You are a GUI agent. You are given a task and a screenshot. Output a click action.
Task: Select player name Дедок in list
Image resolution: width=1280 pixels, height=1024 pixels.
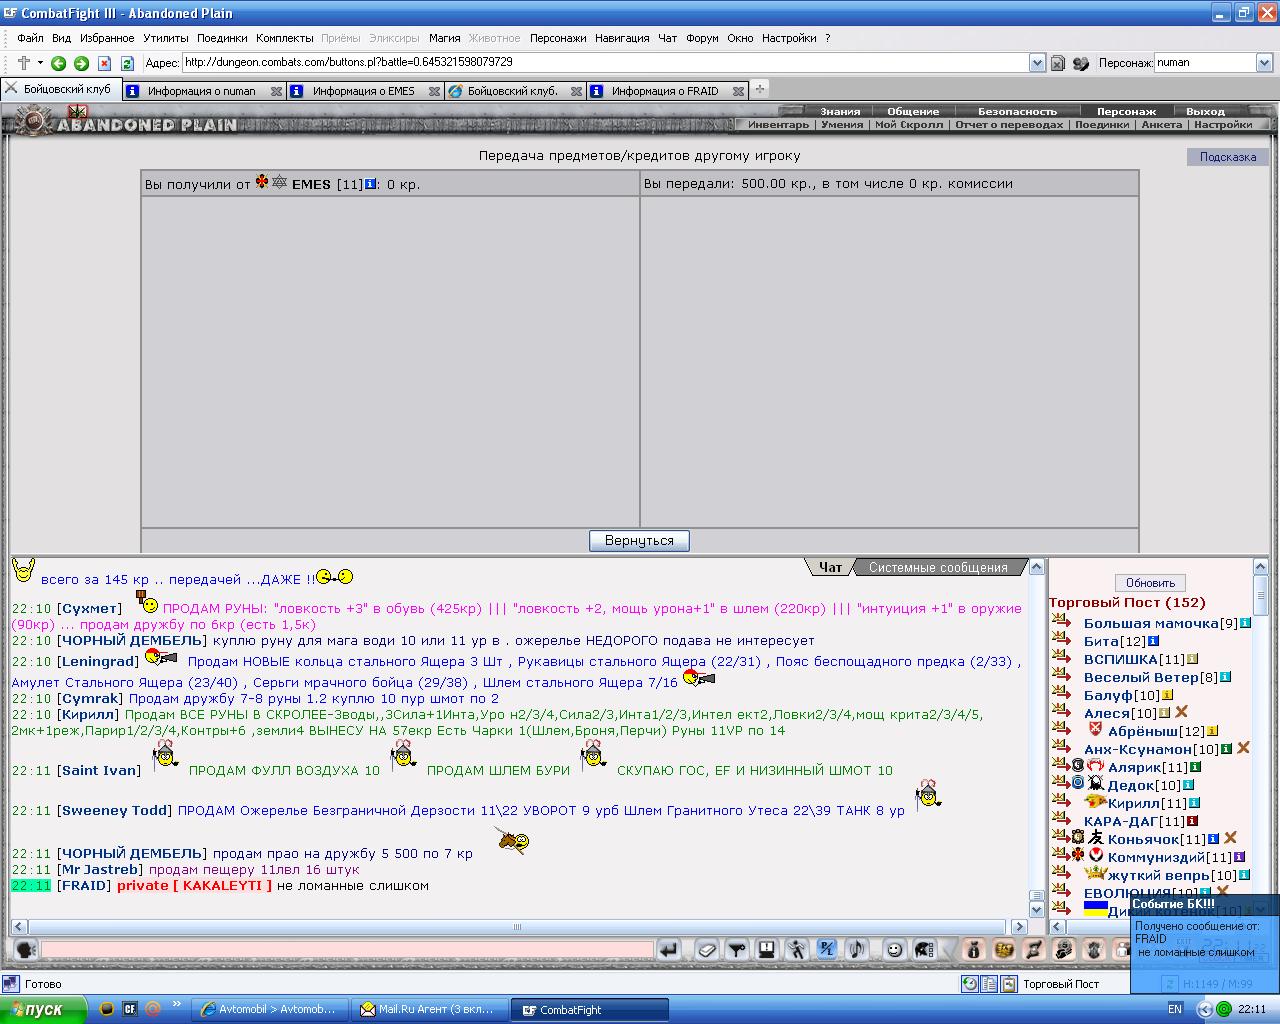pos(1130,785)
